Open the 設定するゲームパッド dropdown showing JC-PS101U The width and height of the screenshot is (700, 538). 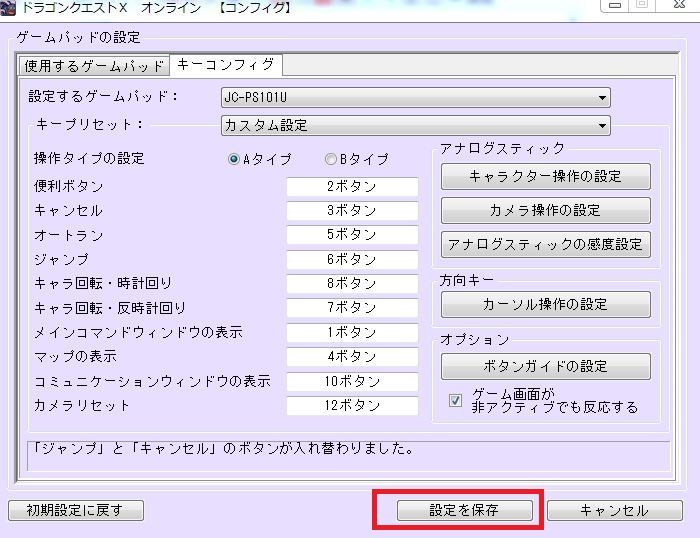tap(416, 97)
